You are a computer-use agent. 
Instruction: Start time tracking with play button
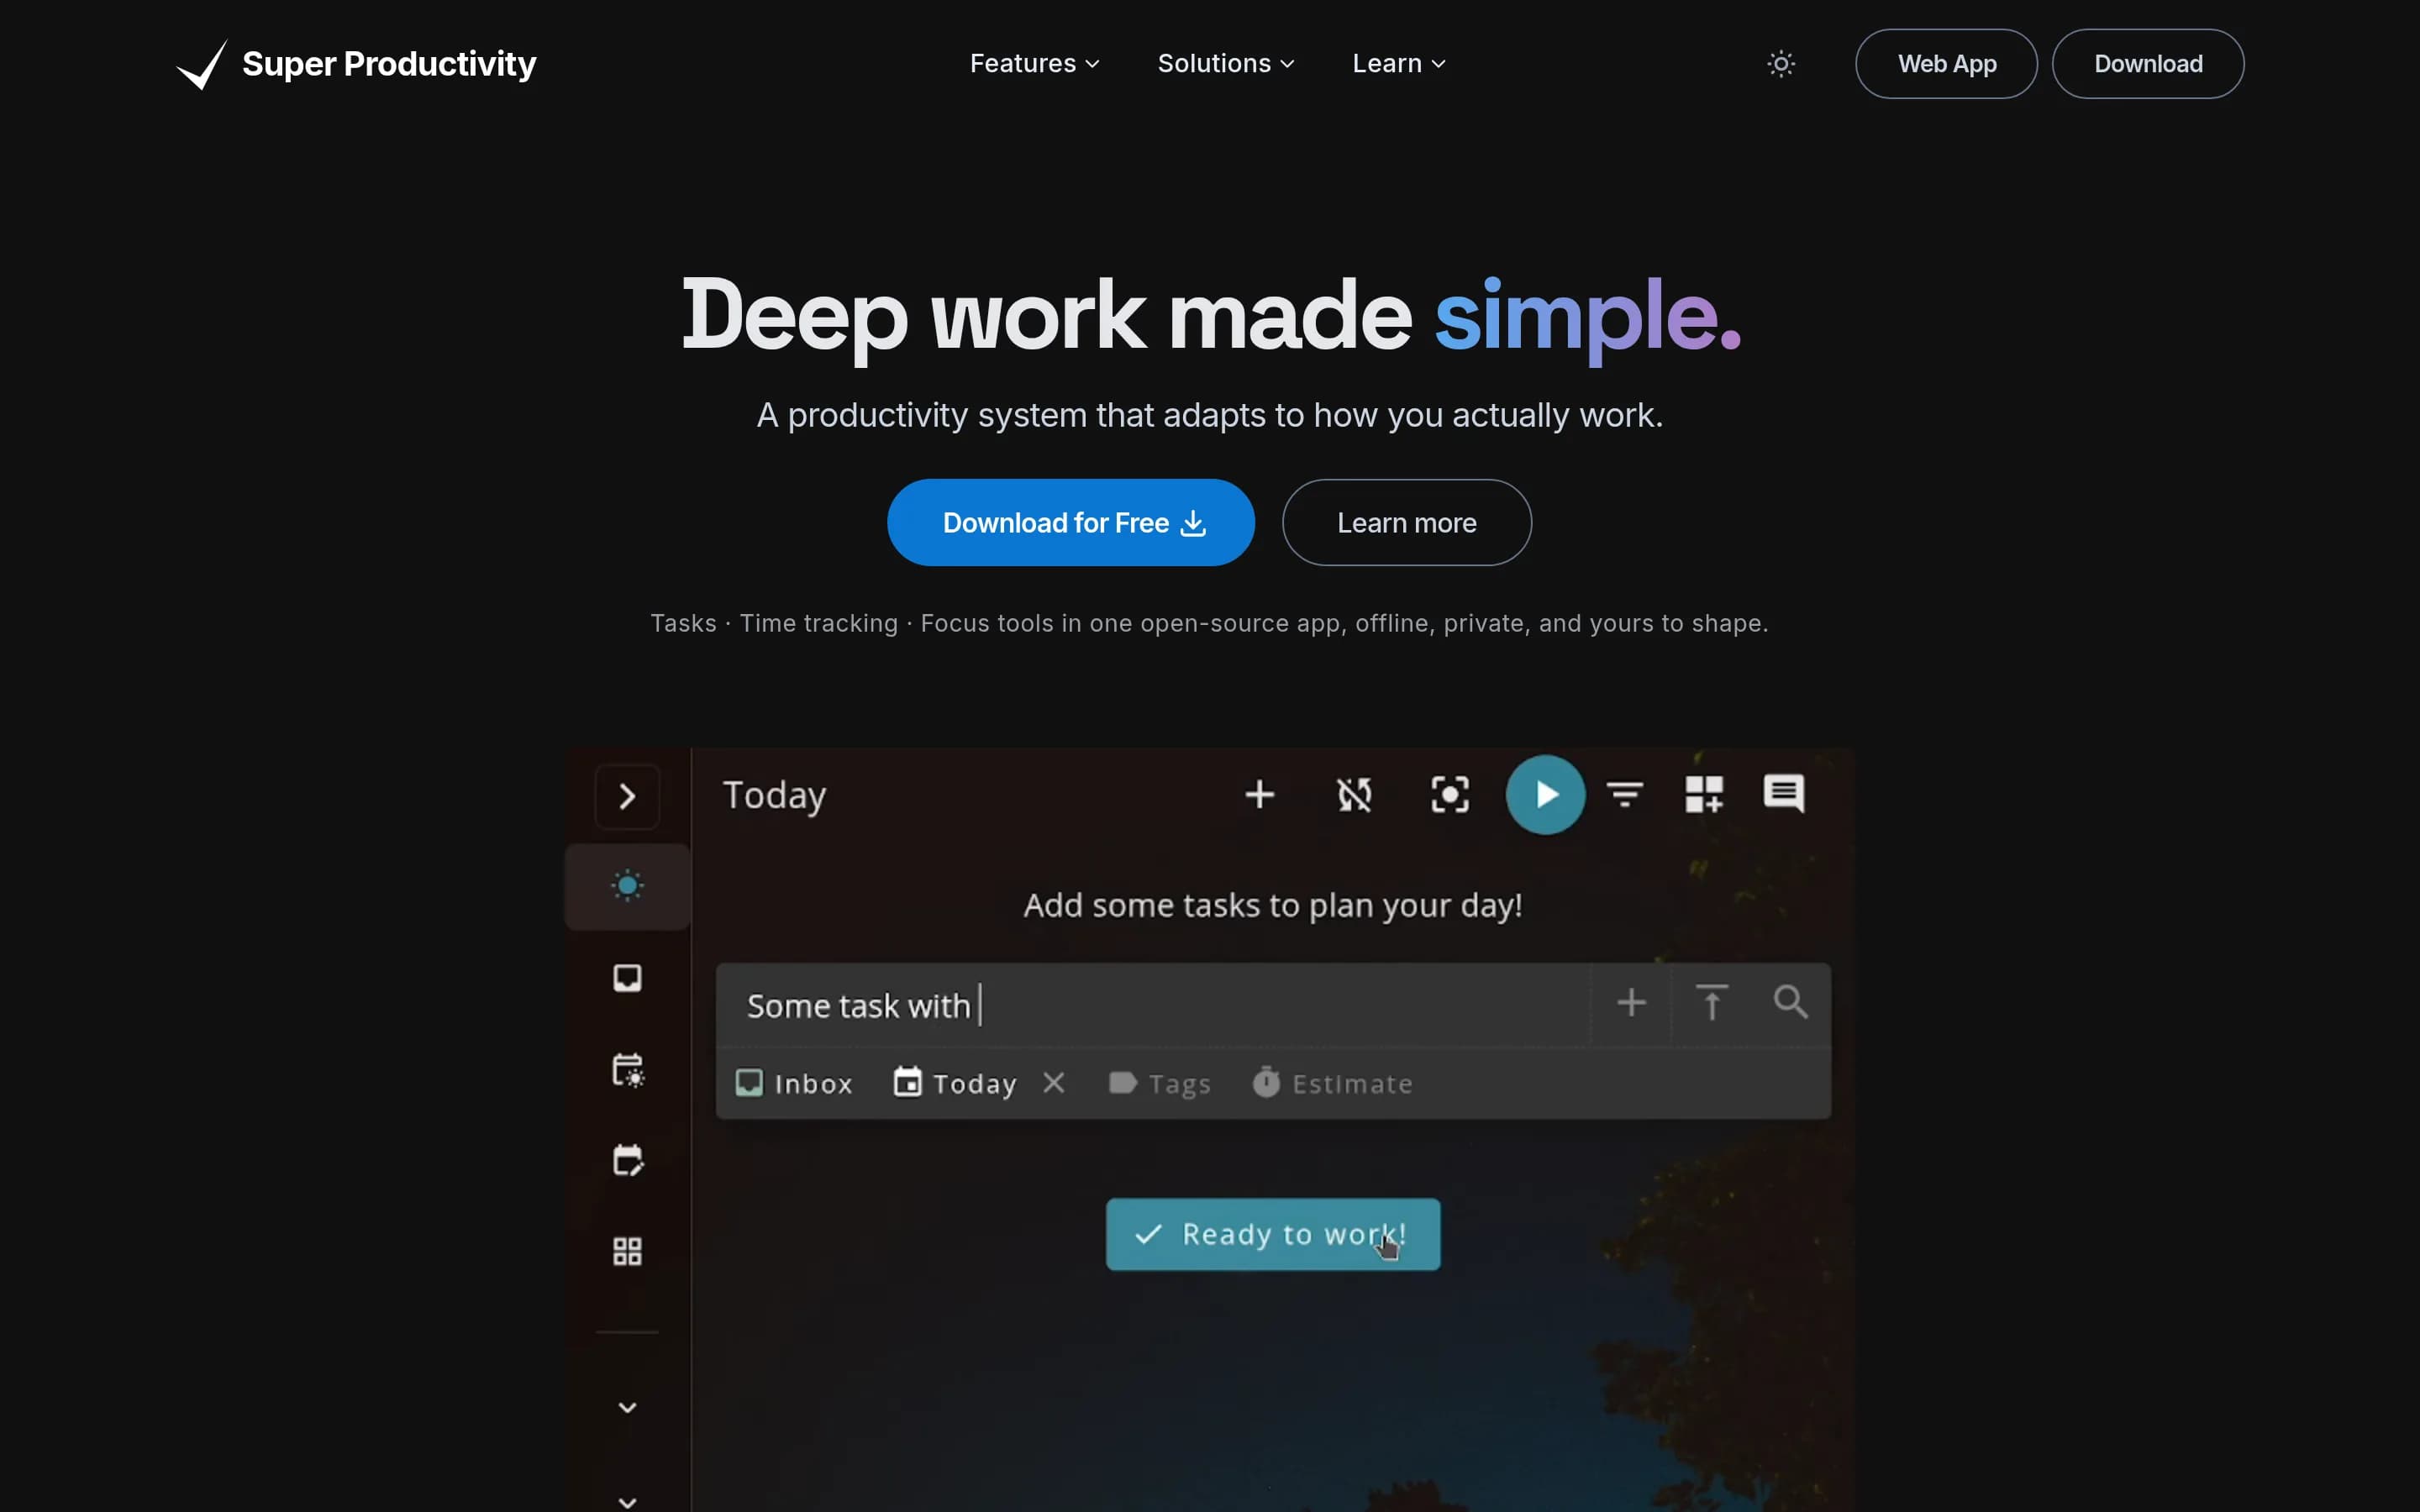(x=1545, y=795)
